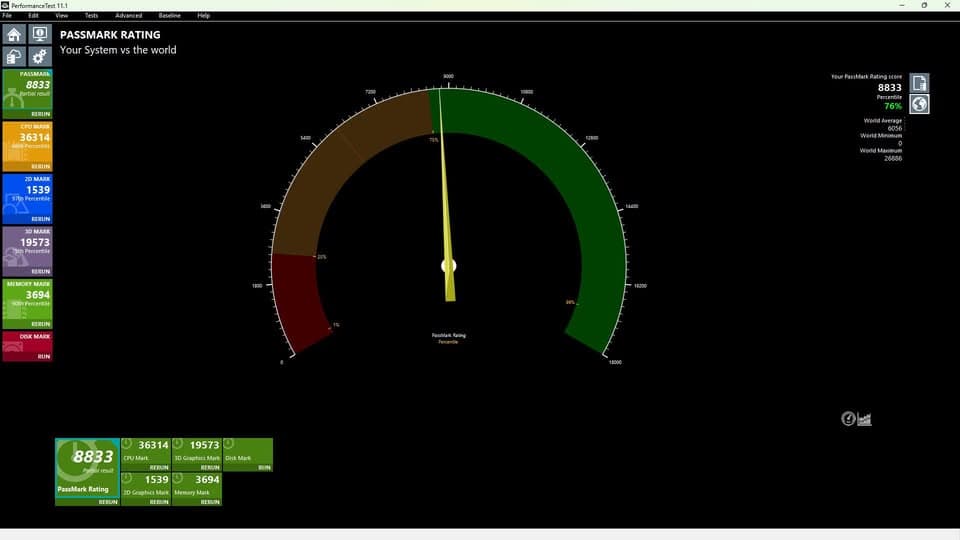Restore down the PerformanceTest window

[x=924, y=5]
